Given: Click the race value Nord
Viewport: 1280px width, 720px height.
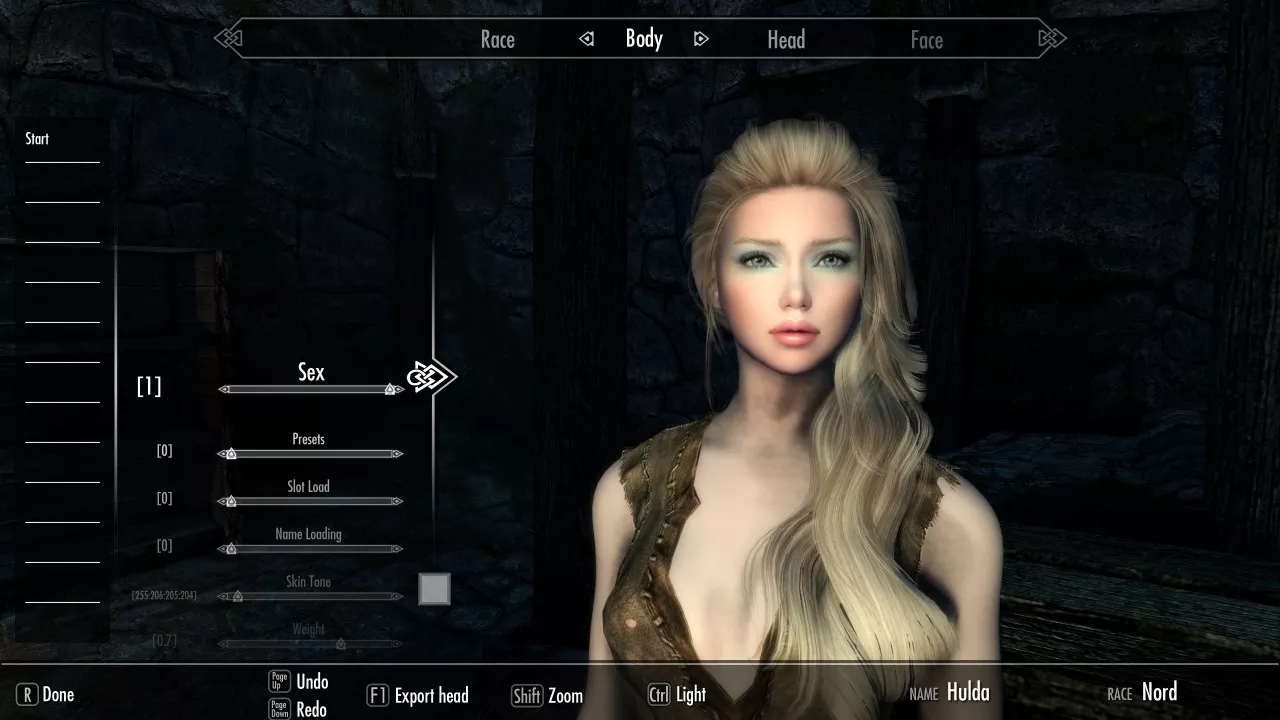Looking at the screenshot, I should [x=1159, y=692].
